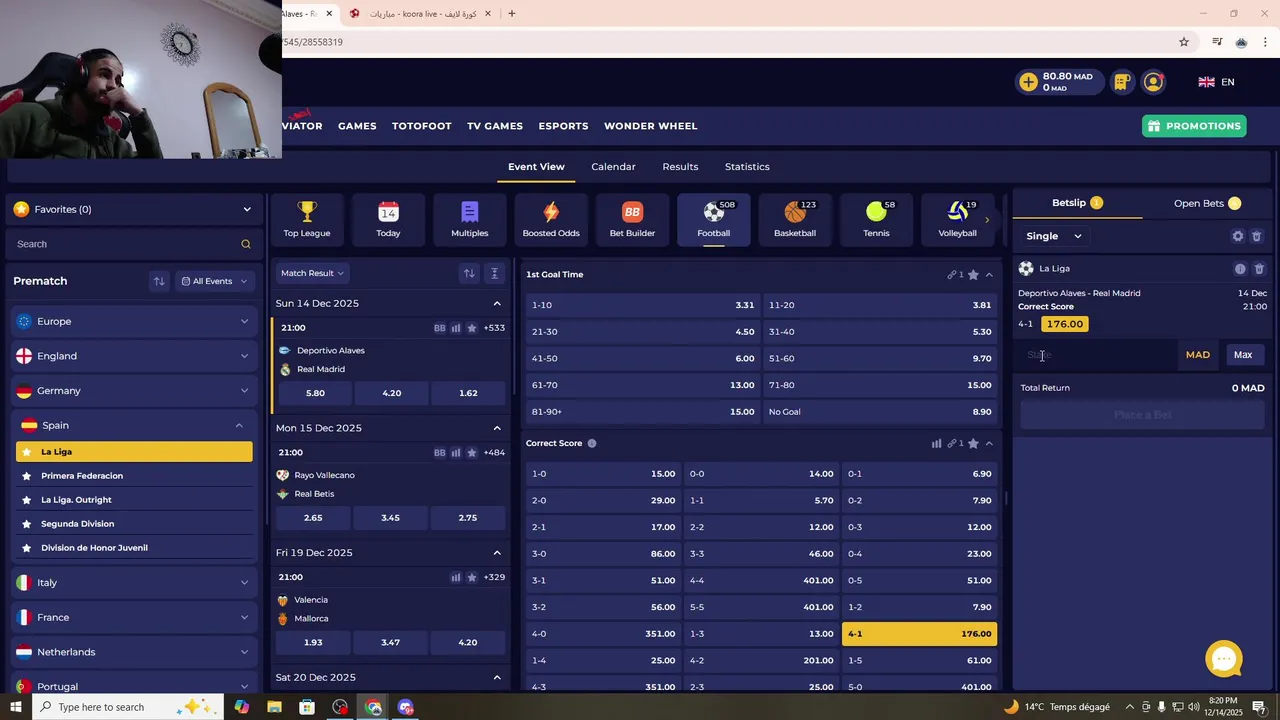Click the Stake input field

tap(1098, 355)
